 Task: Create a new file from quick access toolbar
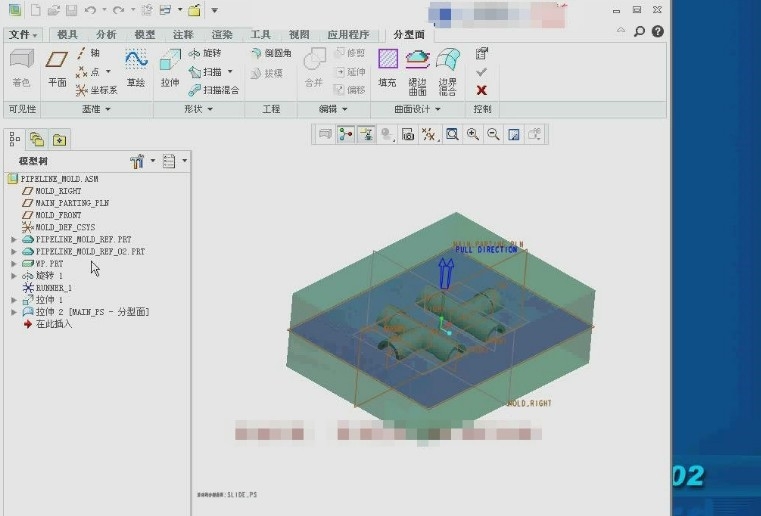coord(35,10)
